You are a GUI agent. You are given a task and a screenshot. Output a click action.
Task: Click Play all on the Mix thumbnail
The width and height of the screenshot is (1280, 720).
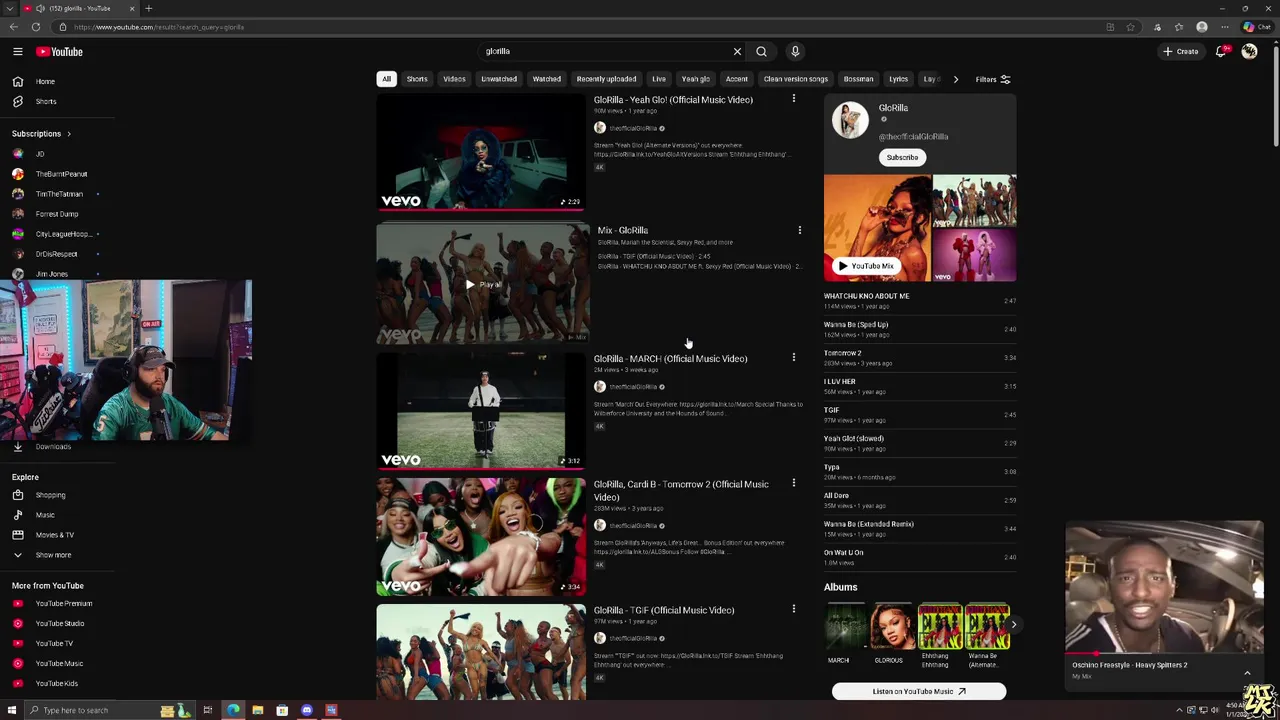483,285
